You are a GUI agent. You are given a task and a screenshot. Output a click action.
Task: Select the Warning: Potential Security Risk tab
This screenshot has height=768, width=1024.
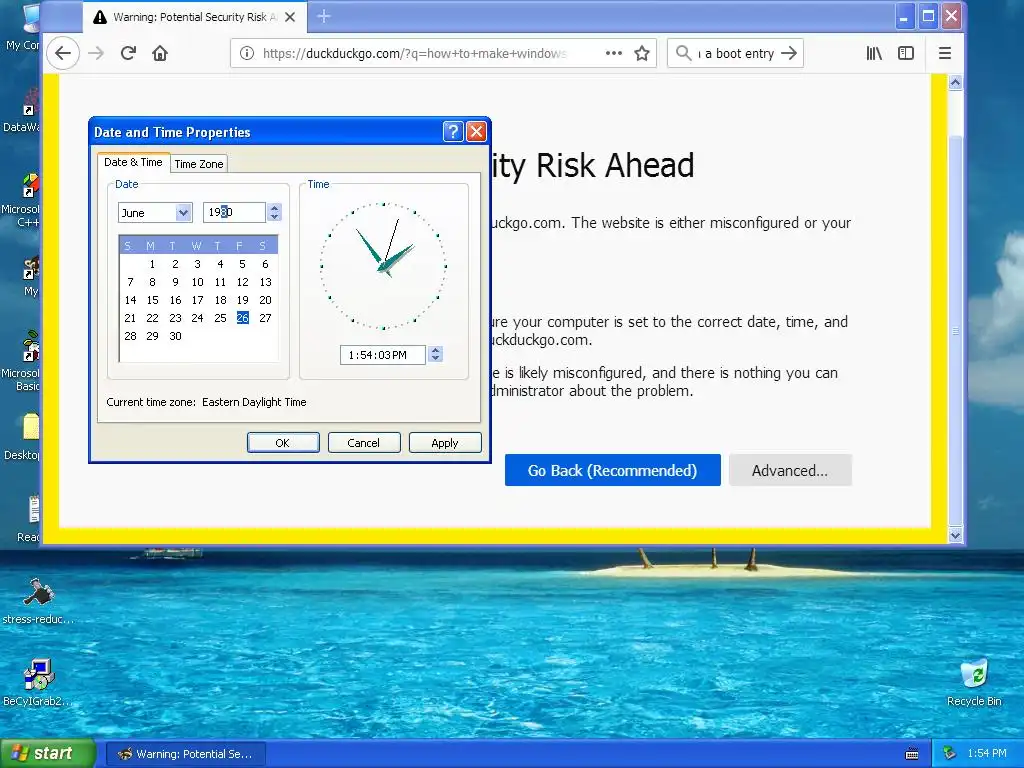click(193, 17)
